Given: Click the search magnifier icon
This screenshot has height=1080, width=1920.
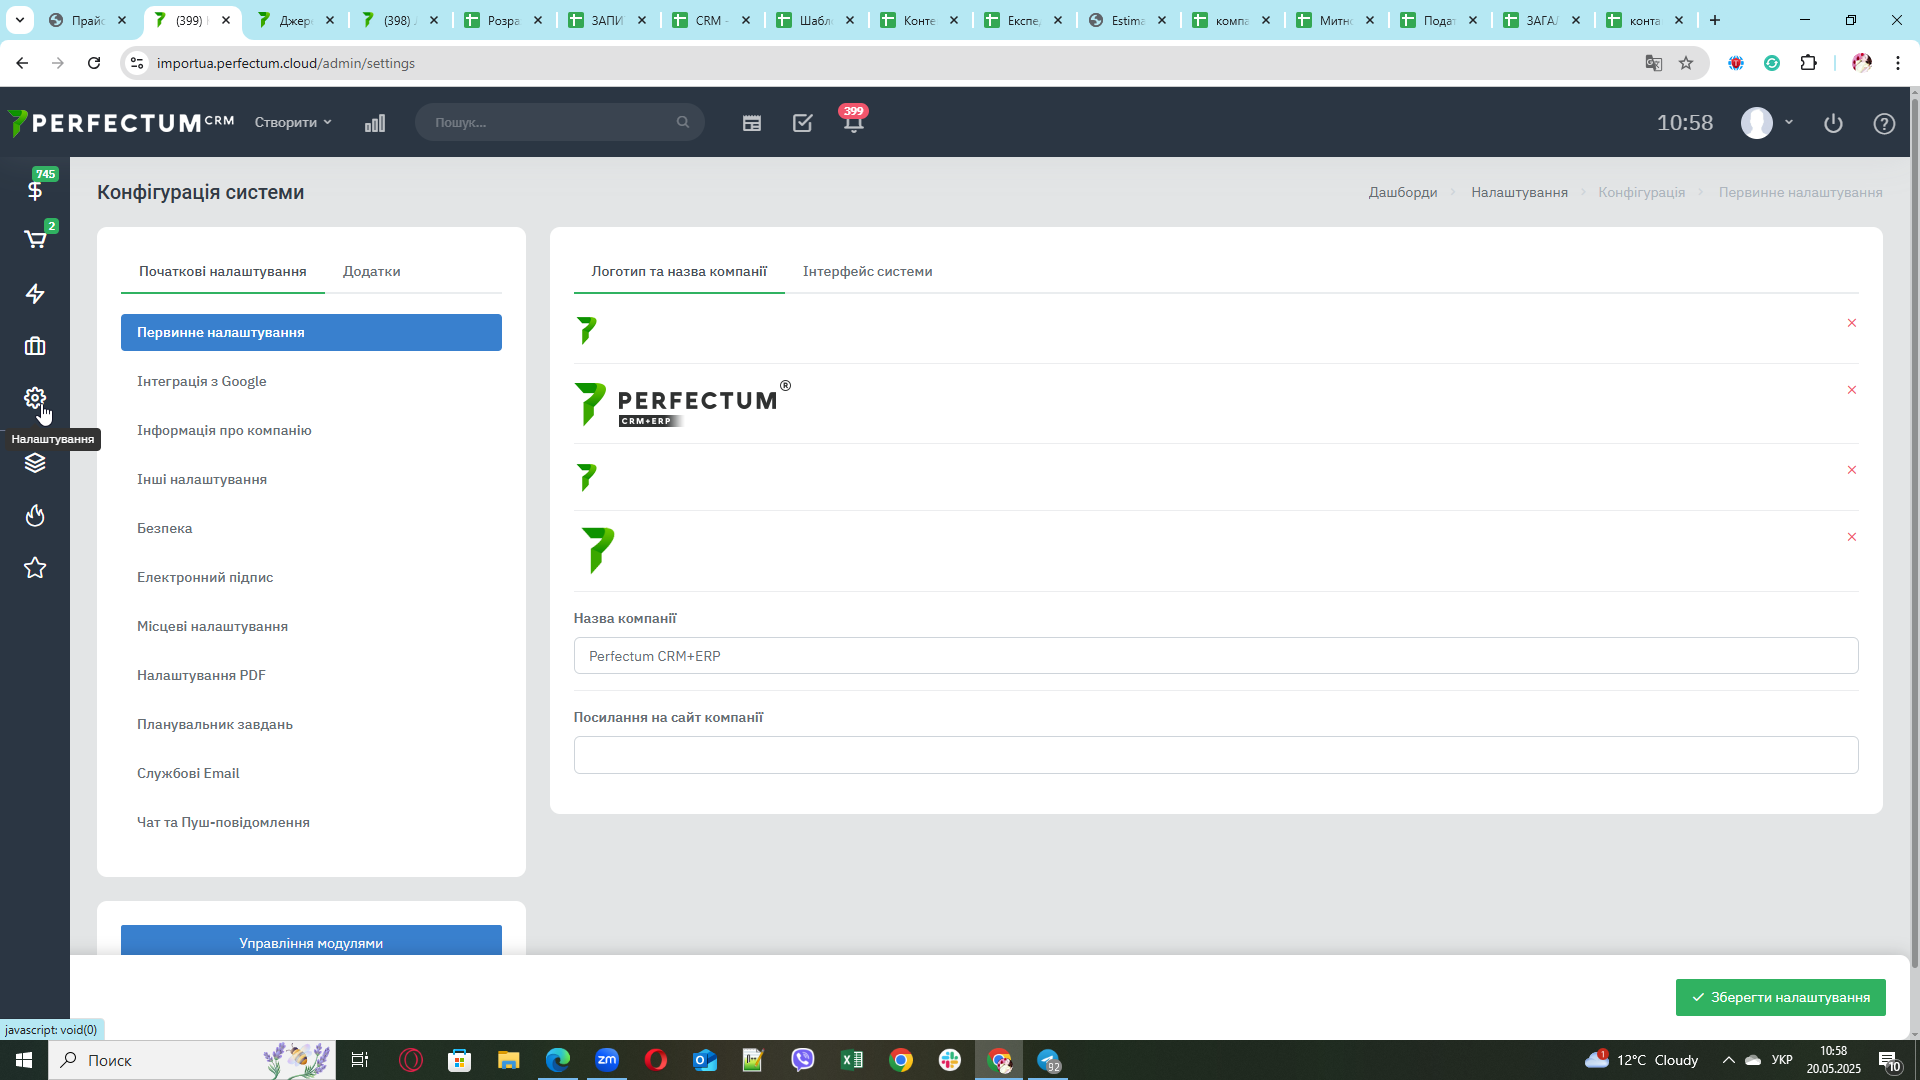Looking at the screenshot, I should [683, 122].
